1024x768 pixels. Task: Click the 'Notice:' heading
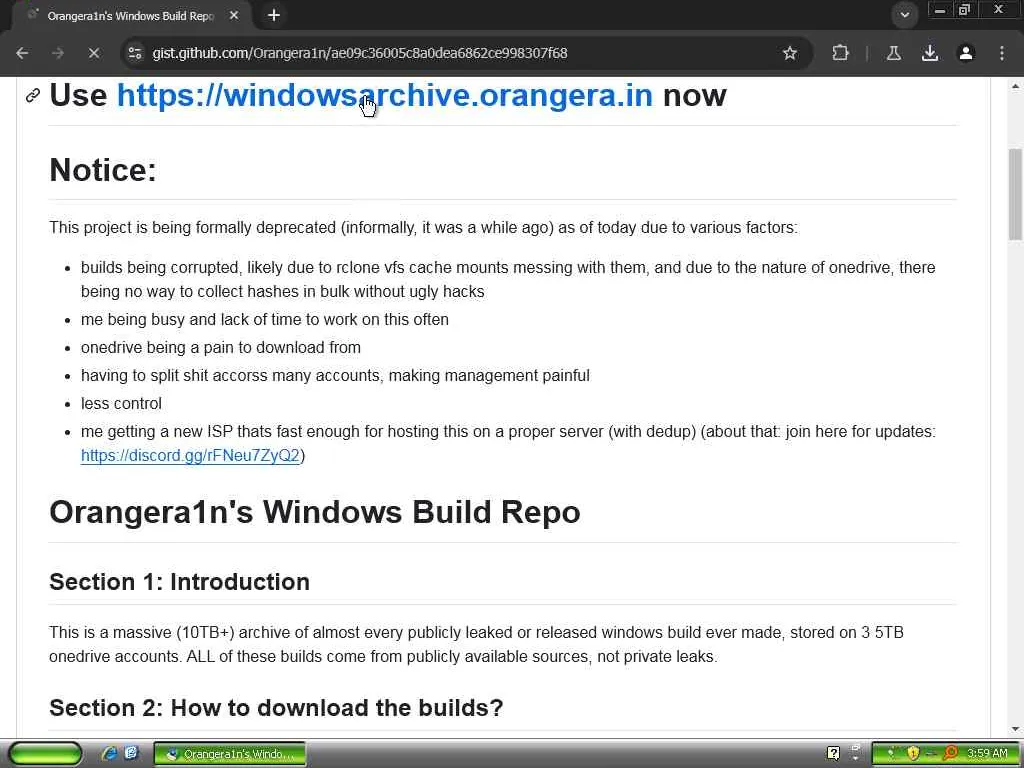pyautogui.click(x=103, y=170)
